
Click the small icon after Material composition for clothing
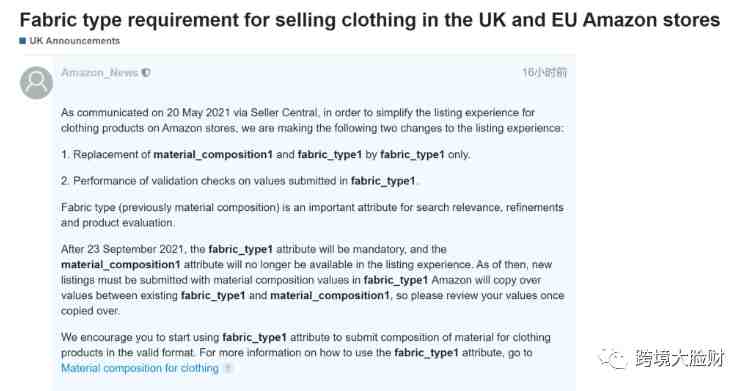click(x=228, y=368)
